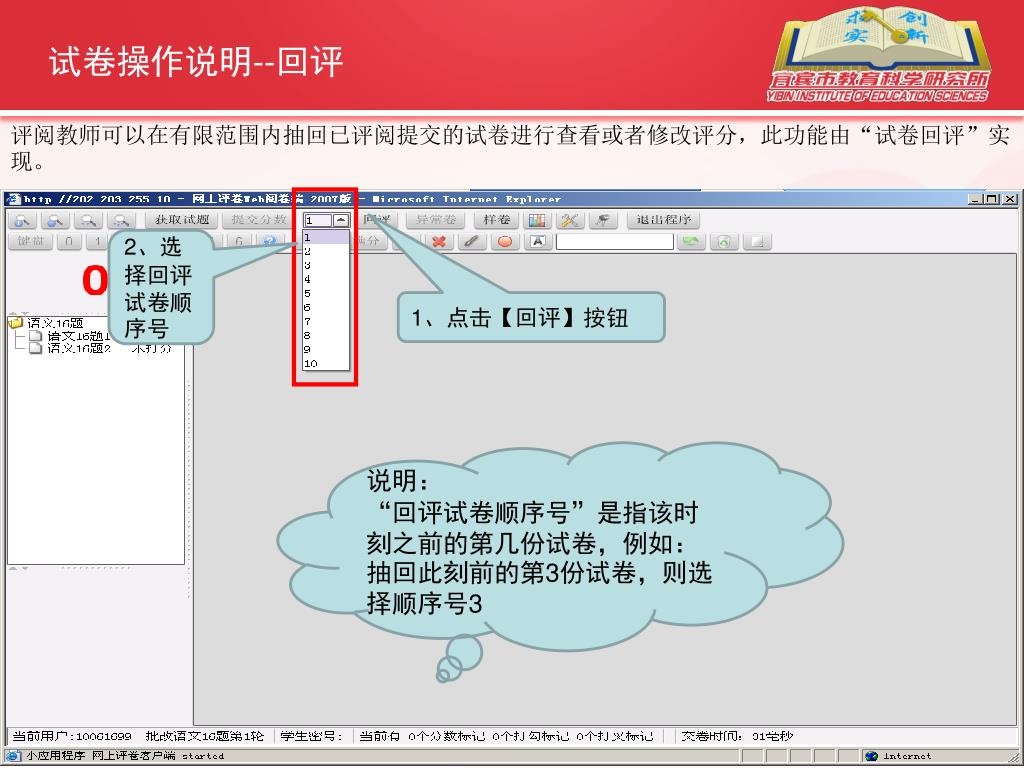Click the 提交分数 button
The height and width of the screenshot is (768, 1024).
(258, 220)
